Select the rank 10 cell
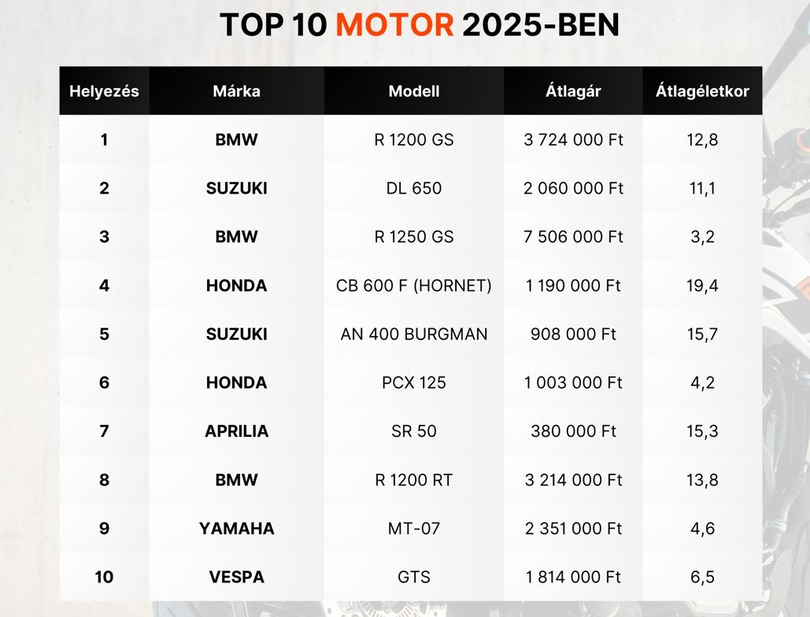 (104, 577)
